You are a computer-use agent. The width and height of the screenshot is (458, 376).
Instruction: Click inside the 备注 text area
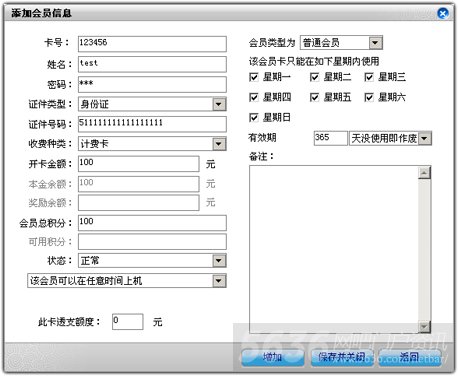click(334, 249)
